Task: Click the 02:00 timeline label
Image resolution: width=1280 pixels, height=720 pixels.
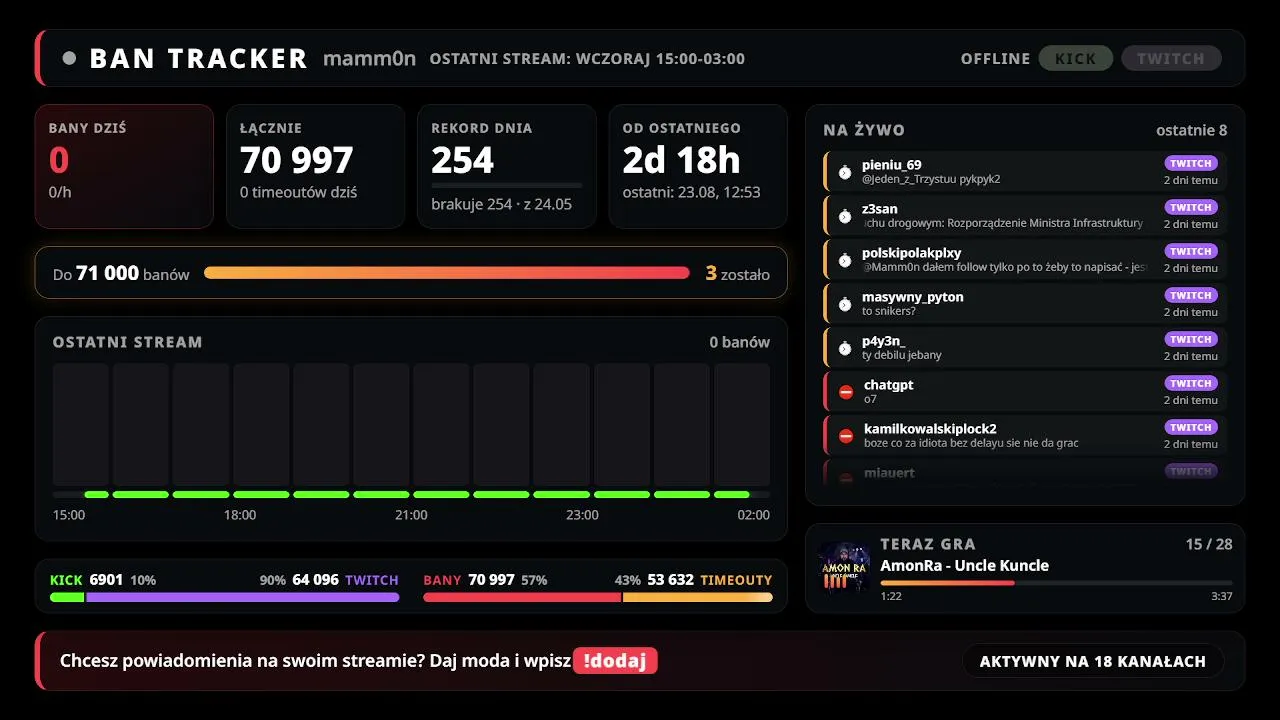Action: click(754, 515)
